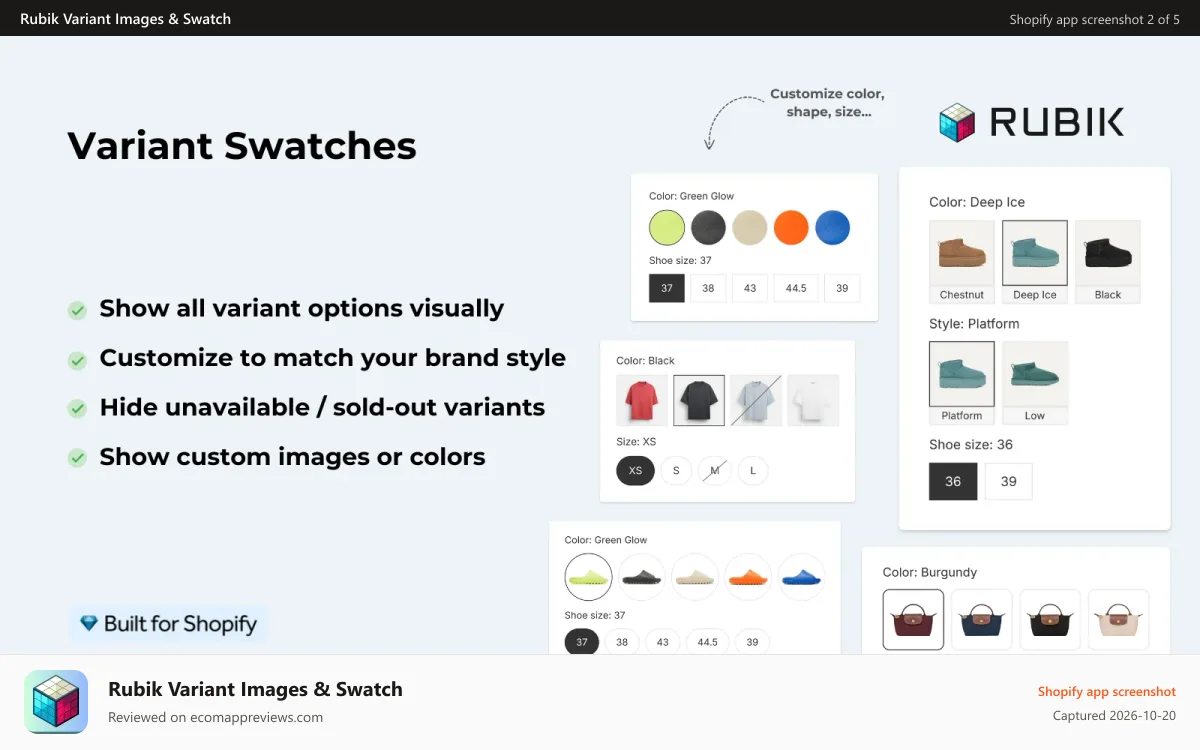Pick shoe size 39 next to 36
The height and width of the screenshot is (750, 1200).
point(1009,481)
